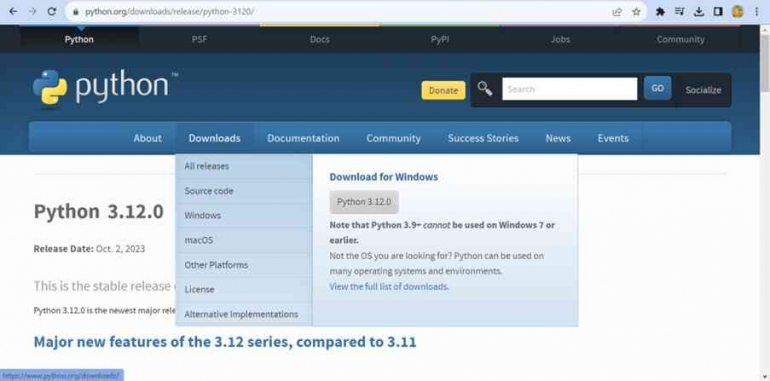Click the Python logo
The image size is (770, 381).
[x=105, y=87]
